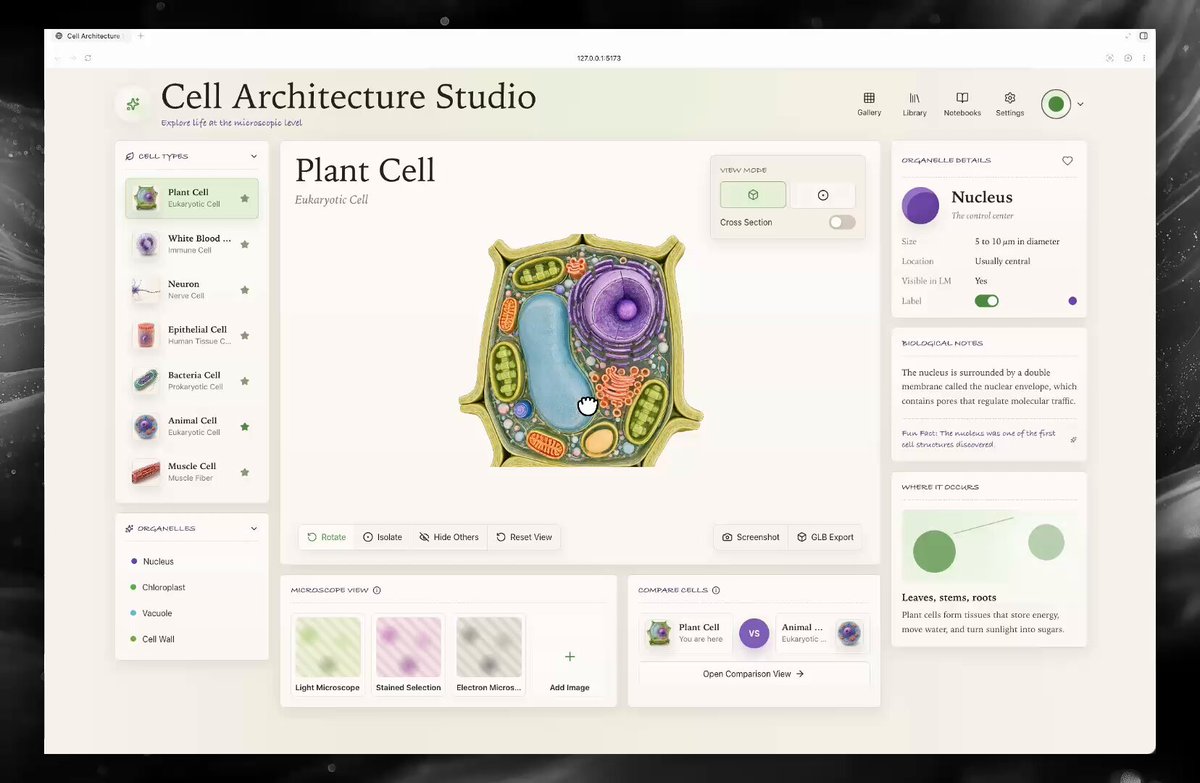This screenshot has width=1200, height=783.
Task: Toggle favorite star for Animal Cell
Action: (245, 427)
